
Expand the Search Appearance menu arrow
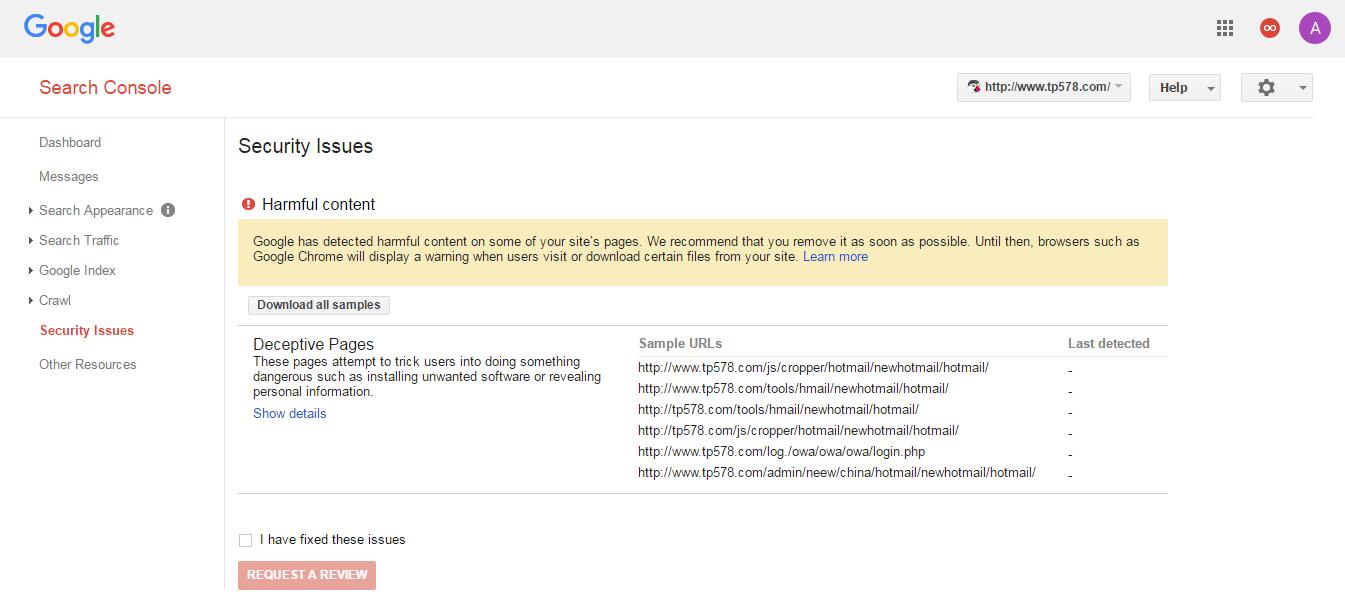30,211
